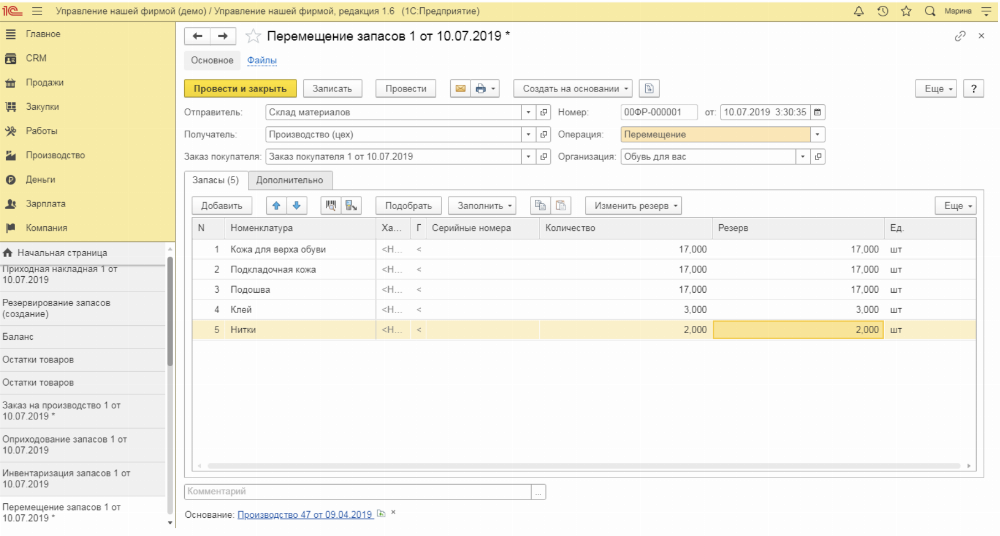
Task: Open Еще menu of the table
Action: click(955, 205)
